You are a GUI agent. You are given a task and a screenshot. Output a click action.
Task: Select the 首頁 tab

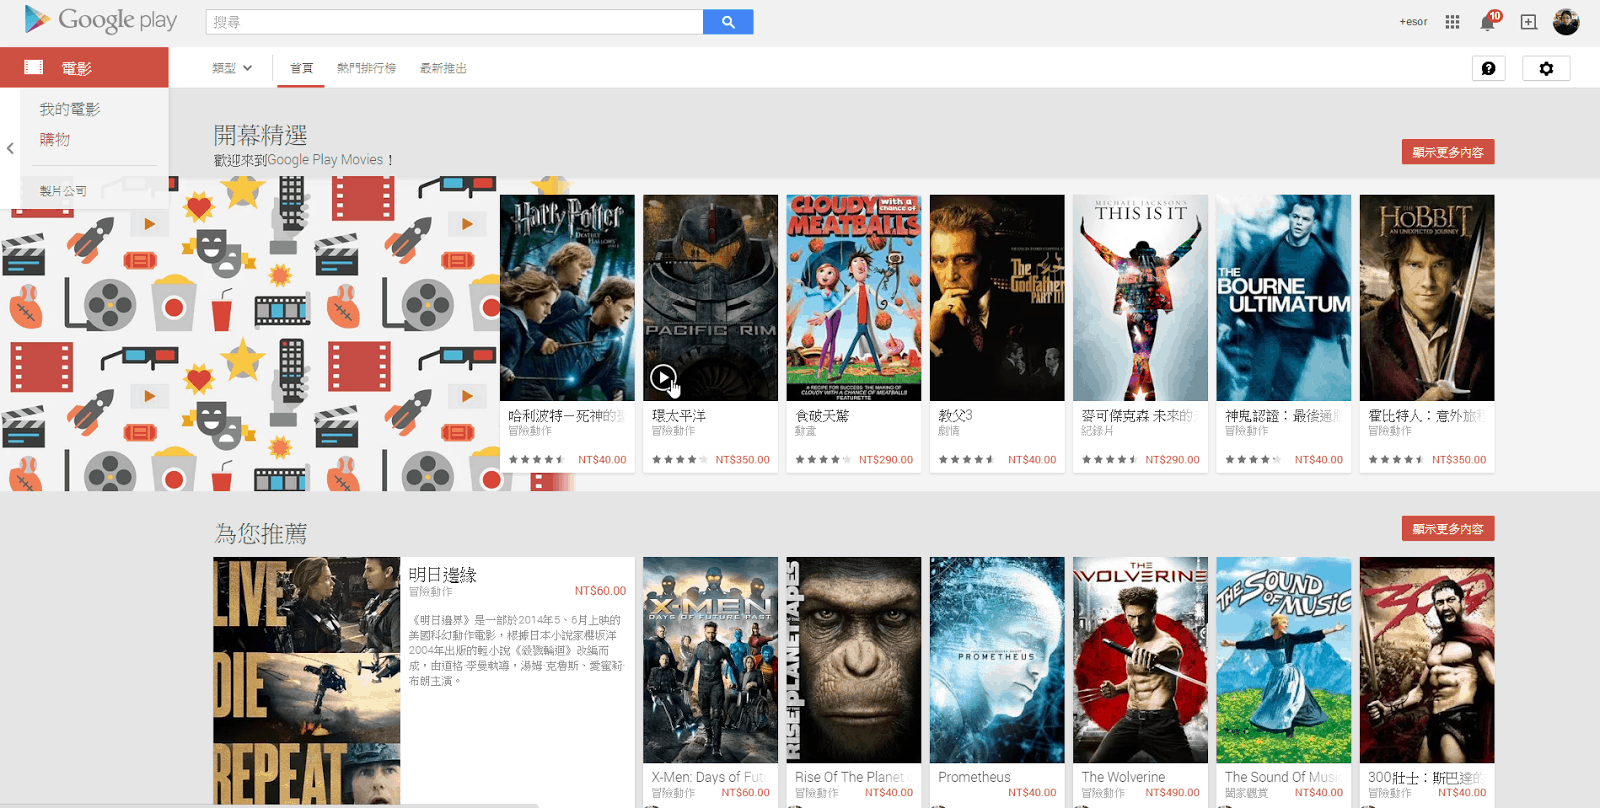[301, 68]
